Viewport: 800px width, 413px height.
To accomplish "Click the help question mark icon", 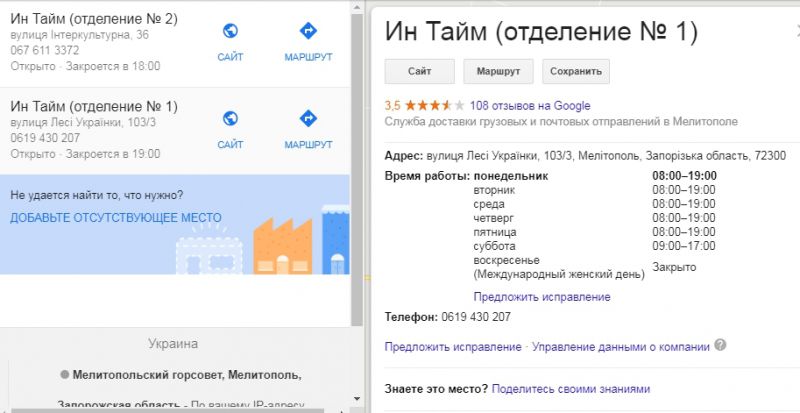I will [x=720, y=345].
